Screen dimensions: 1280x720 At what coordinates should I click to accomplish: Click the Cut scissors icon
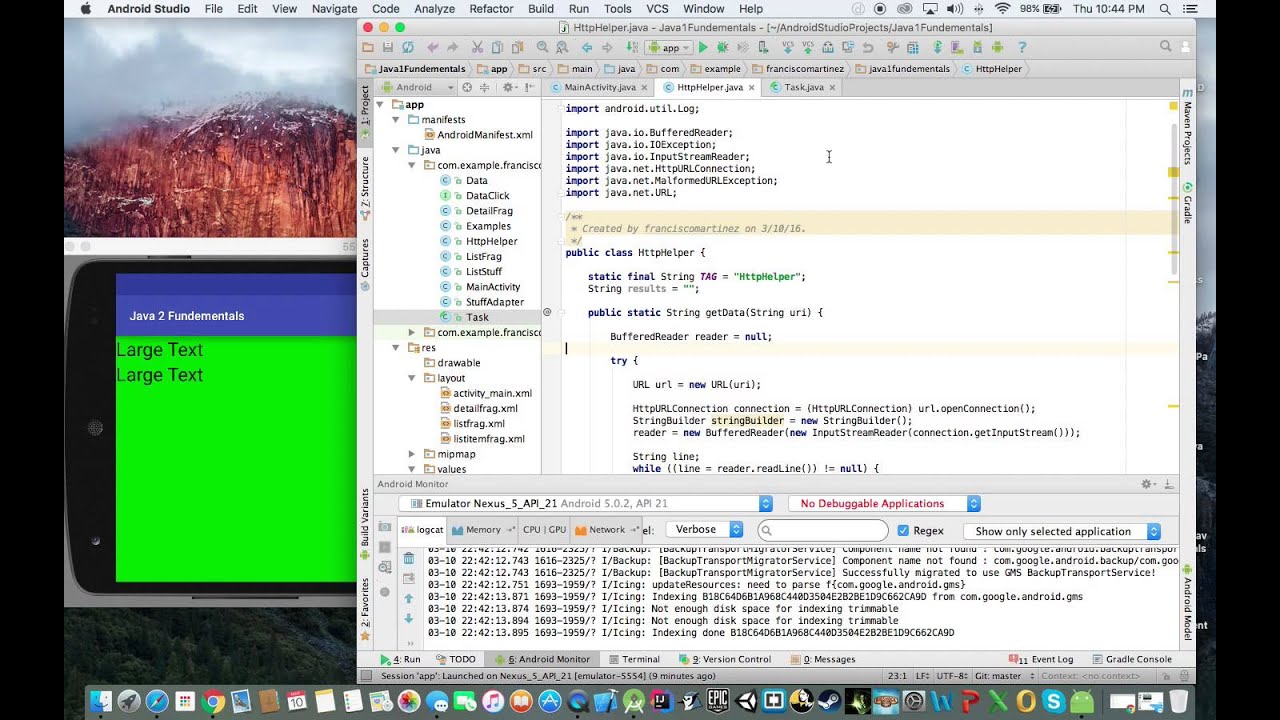coord(477,47)
